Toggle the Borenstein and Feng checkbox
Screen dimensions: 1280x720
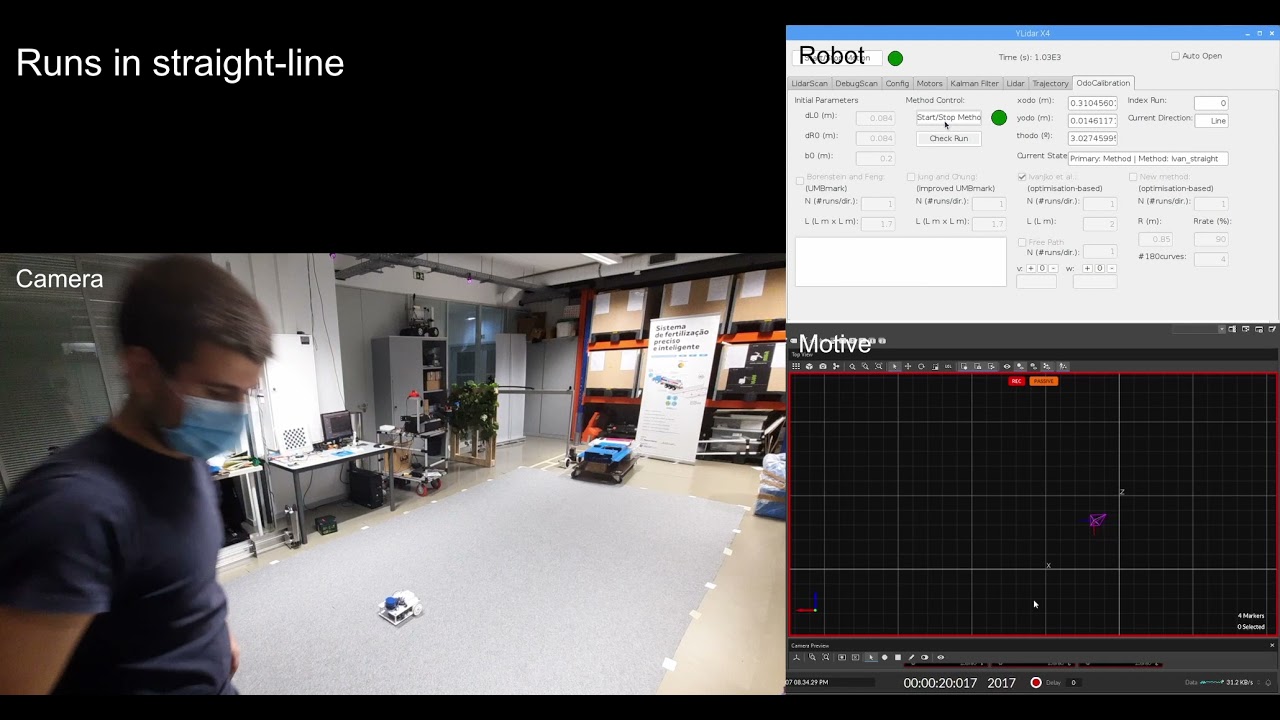800,180
